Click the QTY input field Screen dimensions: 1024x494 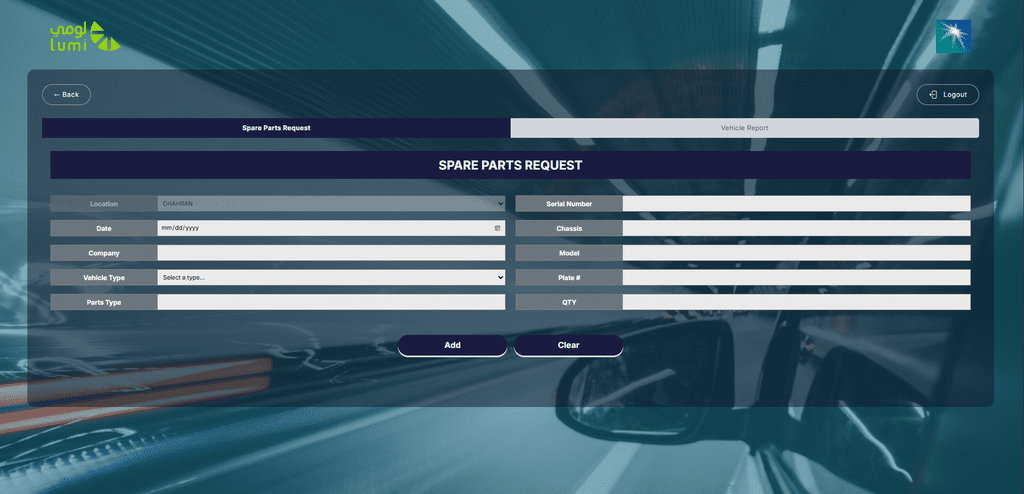click(796, 302)
